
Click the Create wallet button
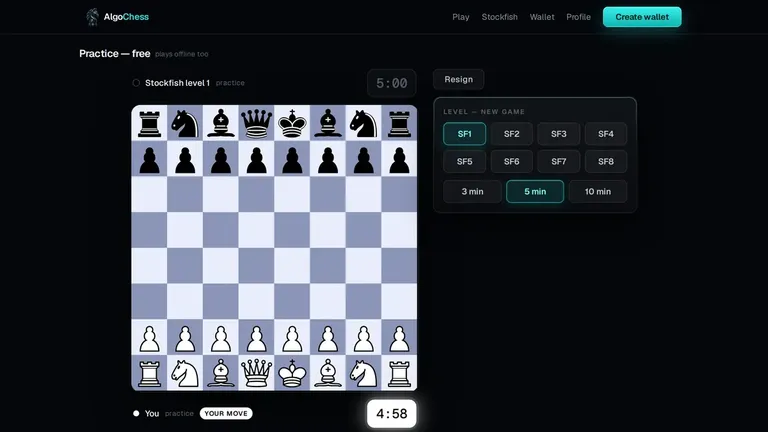(642, 17)
